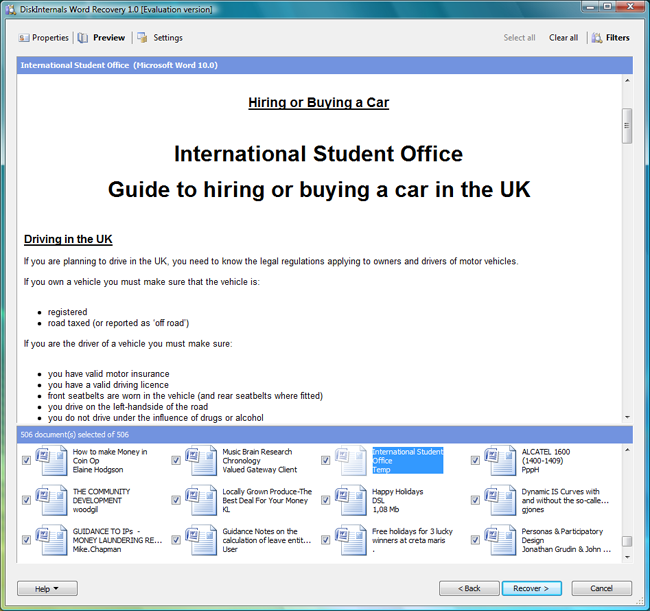
Task: Go back with the < Back button
Action: coord(469,588)
